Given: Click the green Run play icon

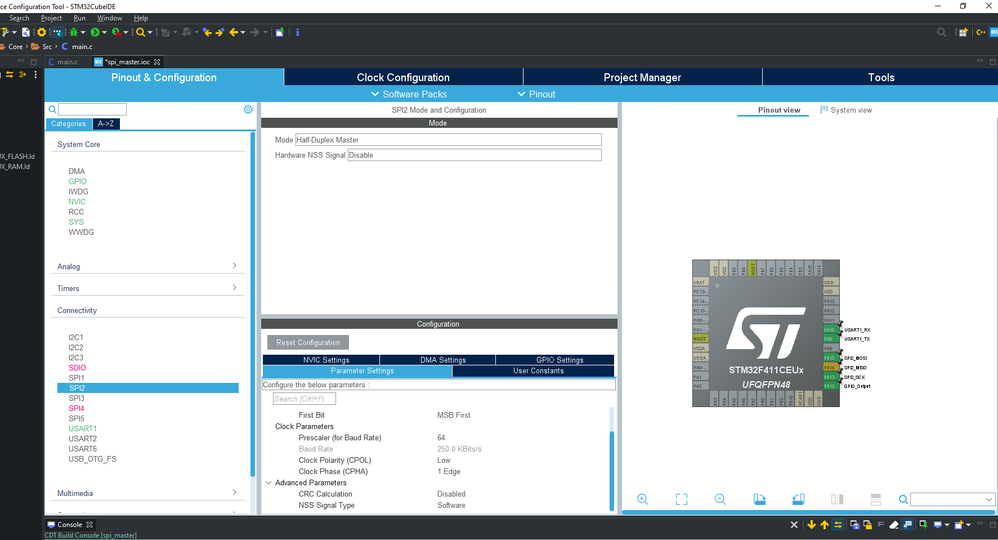Looking at the screenshot, I should pyautogui.click(x=95, y=32).
